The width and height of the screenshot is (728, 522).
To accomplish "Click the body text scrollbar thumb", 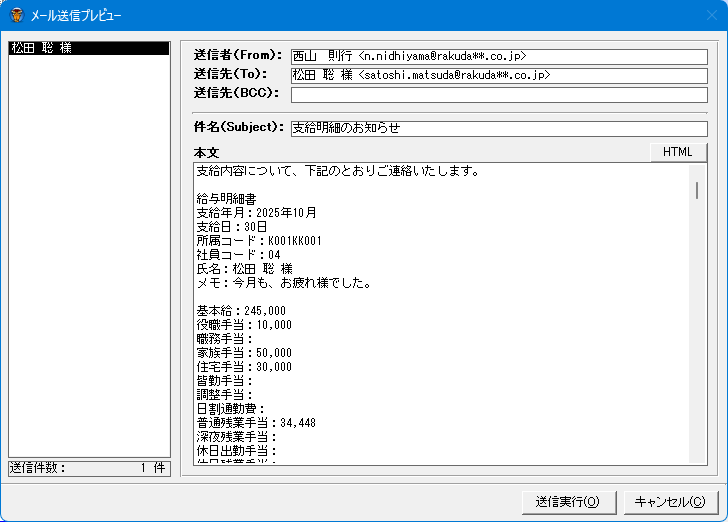I will pyautogui.click(x=696, y=190).
